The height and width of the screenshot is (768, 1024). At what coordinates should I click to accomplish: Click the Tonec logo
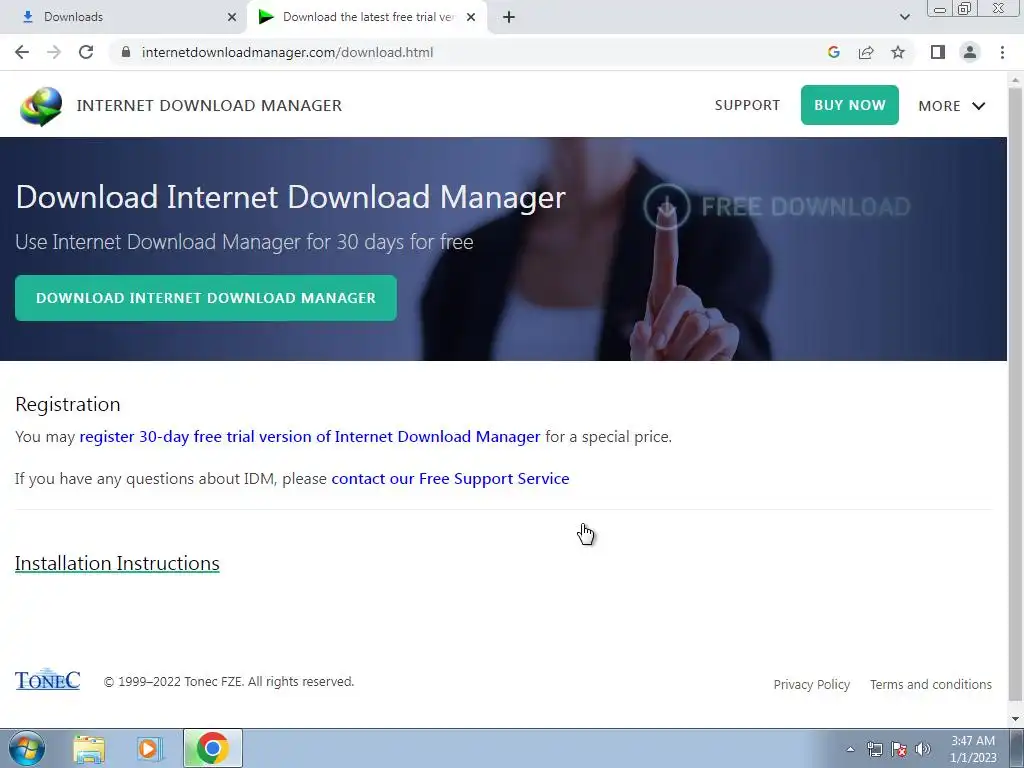click(x=47, y=679)
